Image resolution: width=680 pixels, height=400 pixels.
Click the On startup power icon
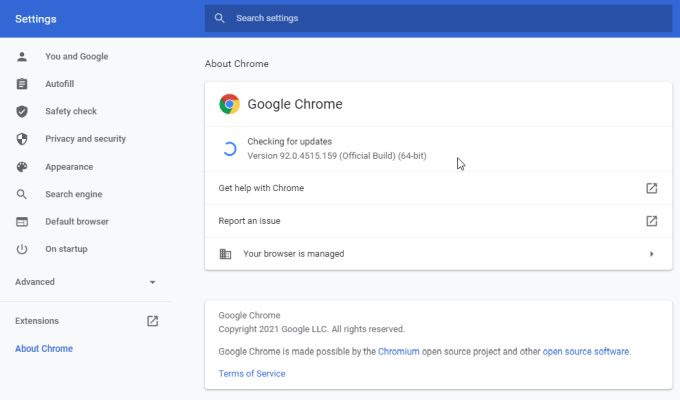(22, 249)
